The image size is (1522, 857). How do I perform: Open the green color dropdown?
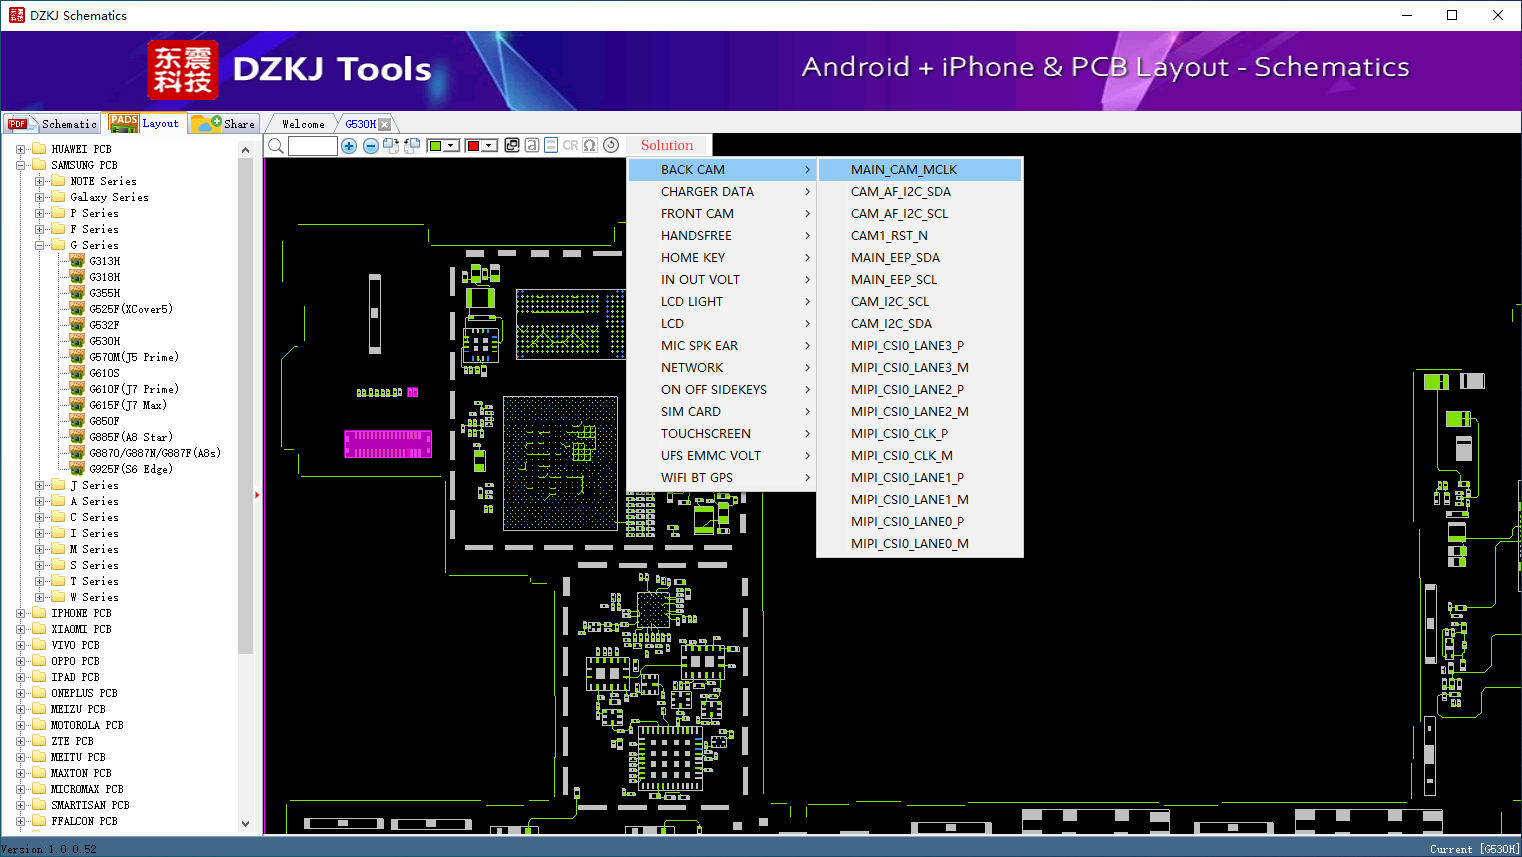tap(451, 146)
